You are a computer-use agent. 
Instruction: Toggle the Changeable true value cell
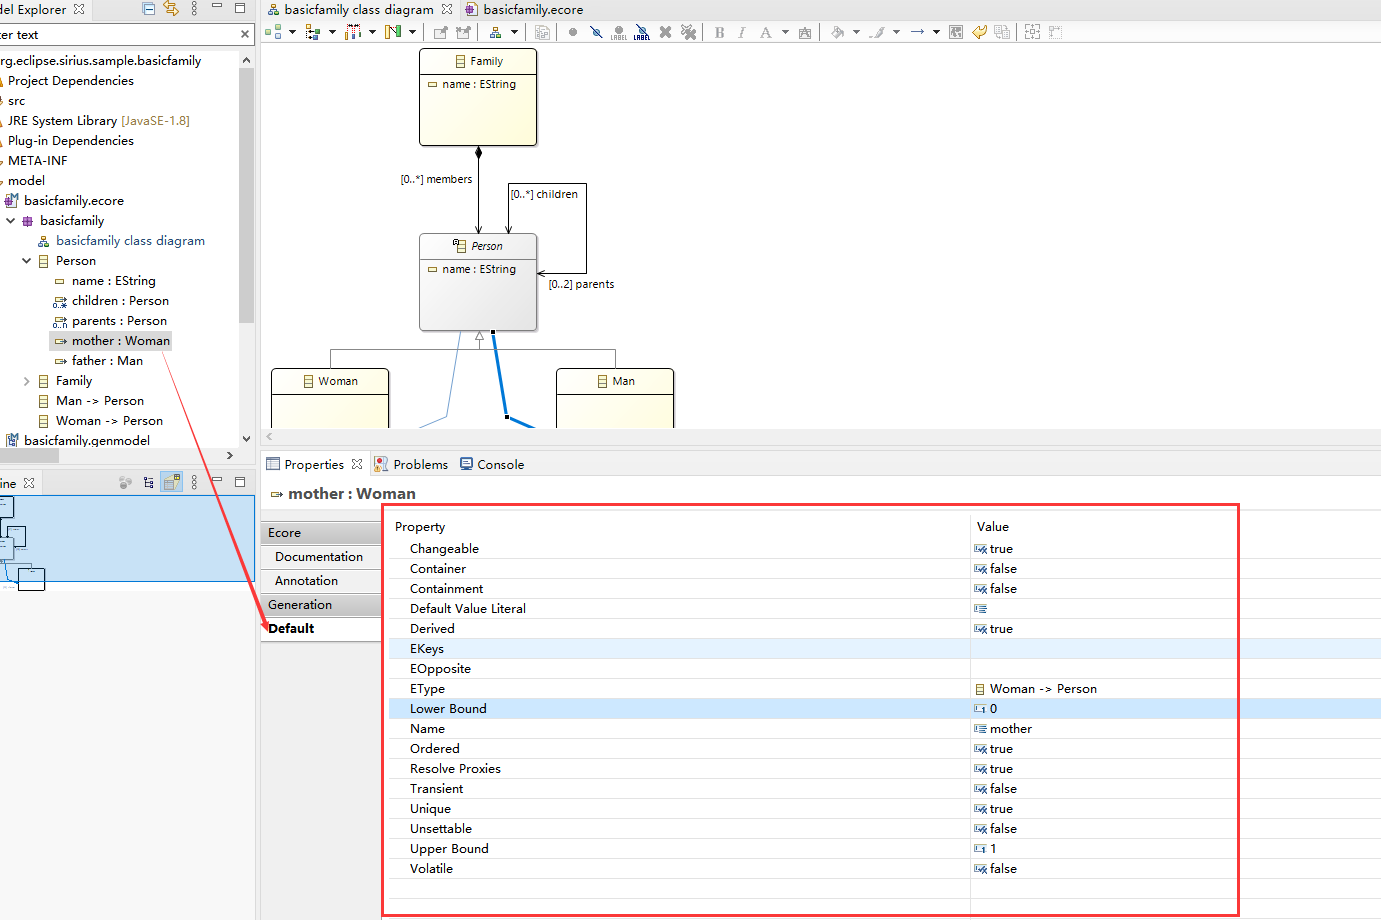point(1175,549)
